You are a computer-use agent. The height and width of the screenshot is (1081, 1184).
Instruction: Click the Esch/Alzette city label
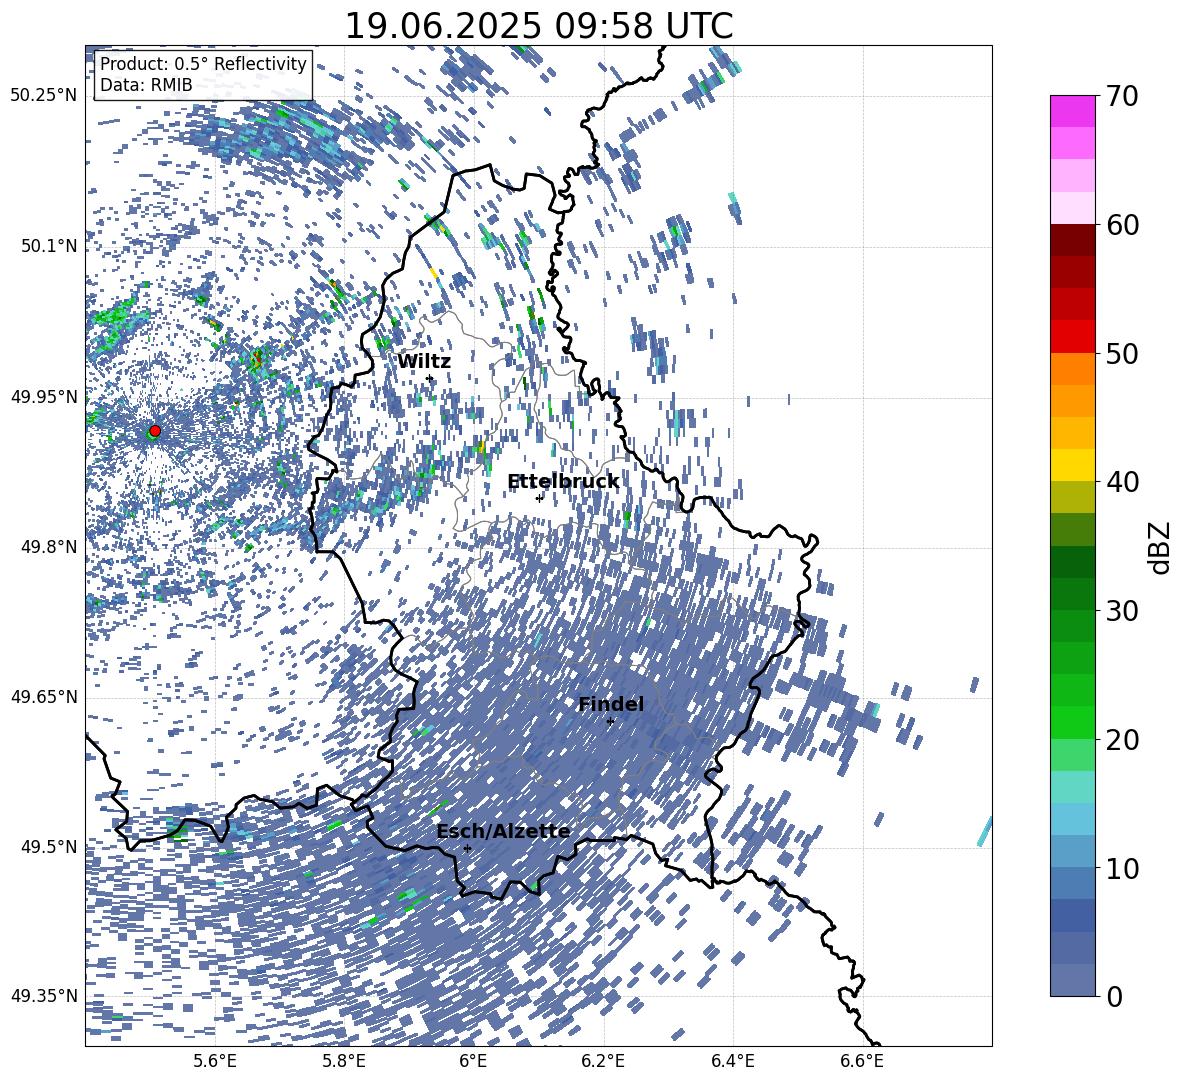click(503, 832)
